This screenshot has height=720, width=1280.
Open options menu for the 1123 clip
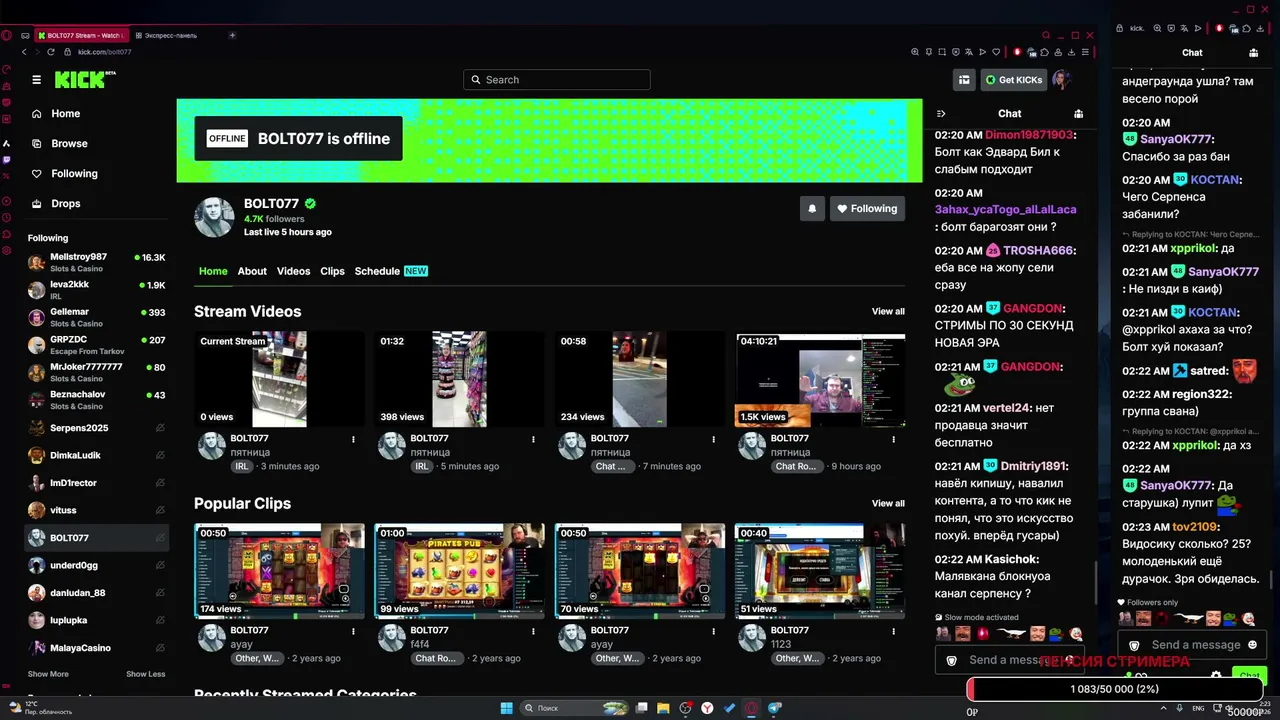tap(893, 631)
